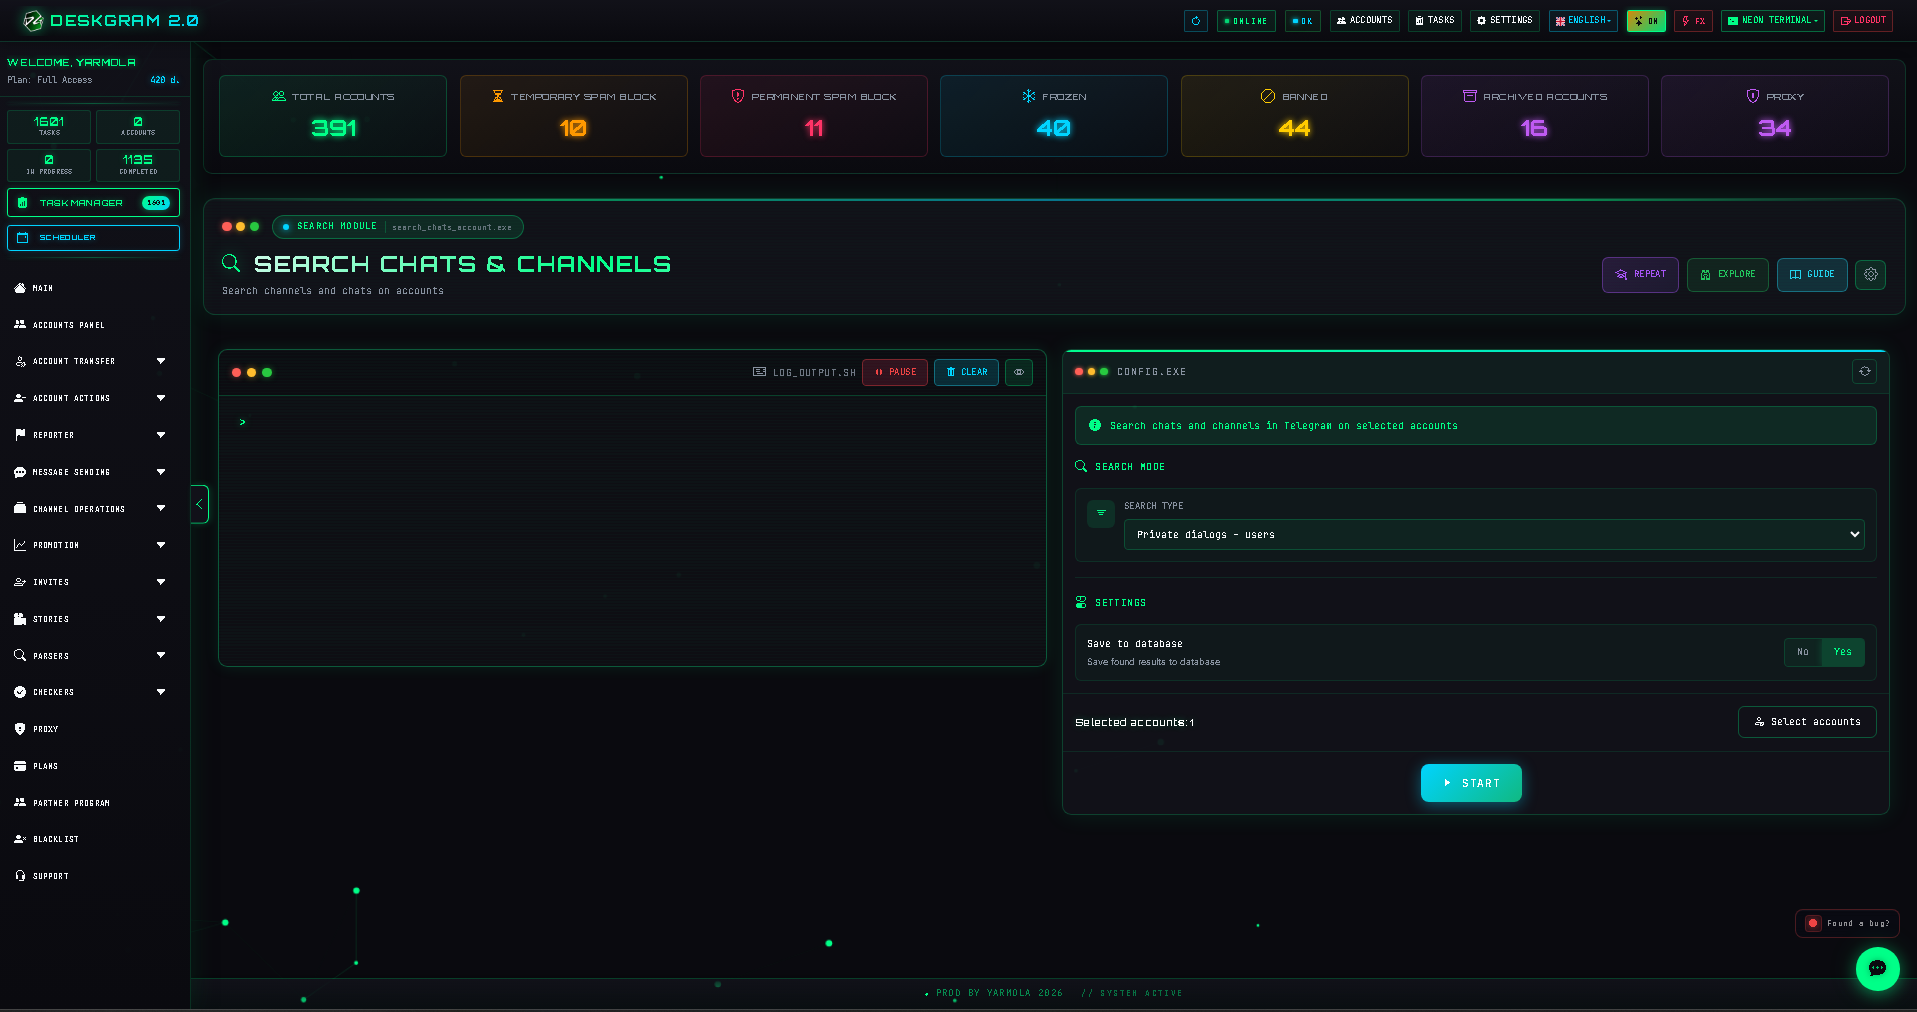Viewport: 1917px width, 1012px height.
Task: Expand the Message Sending menu arrow
Action: [161, 472]
